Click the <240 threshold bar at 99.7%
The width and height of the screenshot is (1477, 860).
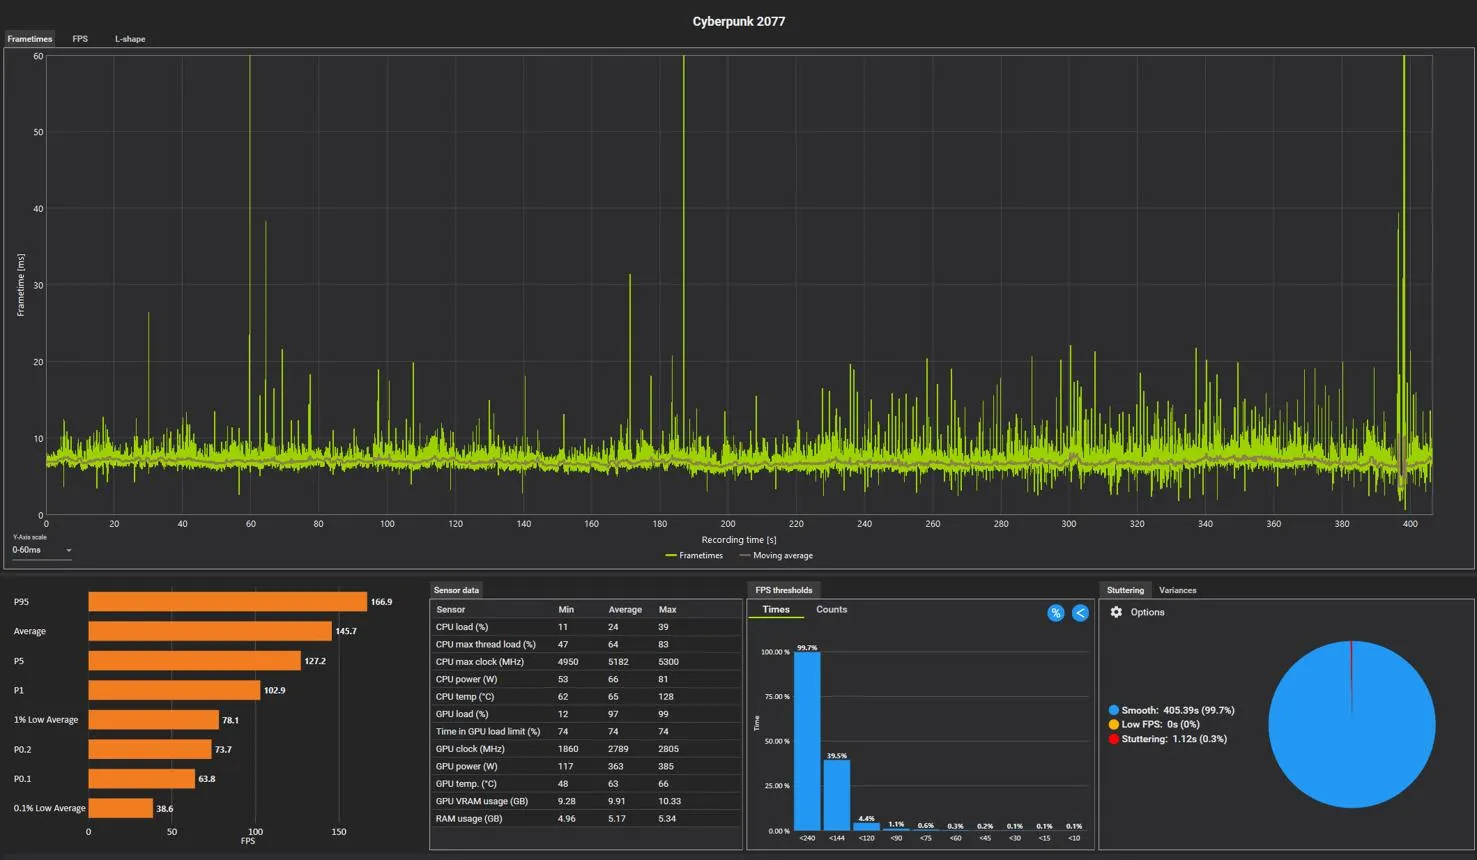point(807,741)
